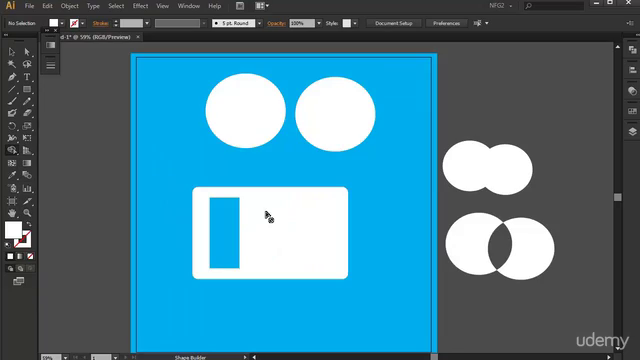Select the Rotate tool
This screenshot has height=360, width=640.
click(x=12, y=126)
